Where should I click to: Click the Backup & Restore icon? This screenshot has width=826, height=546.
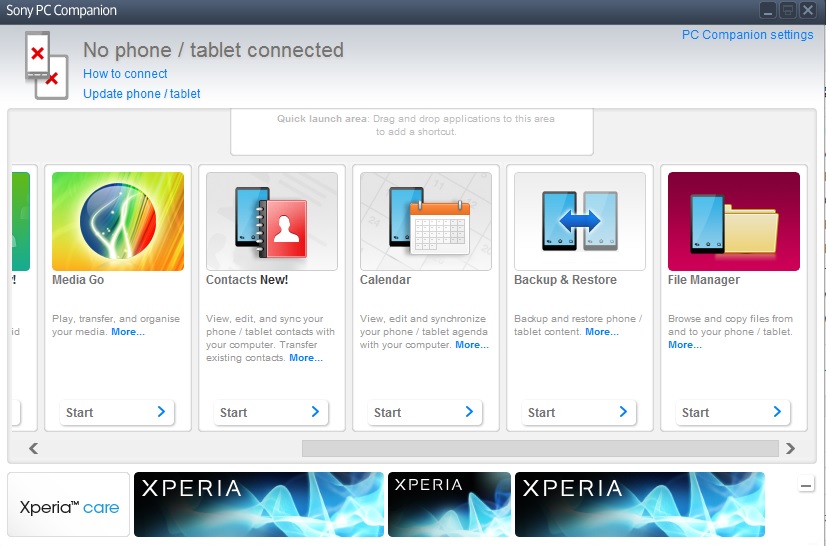click(580, 221)
